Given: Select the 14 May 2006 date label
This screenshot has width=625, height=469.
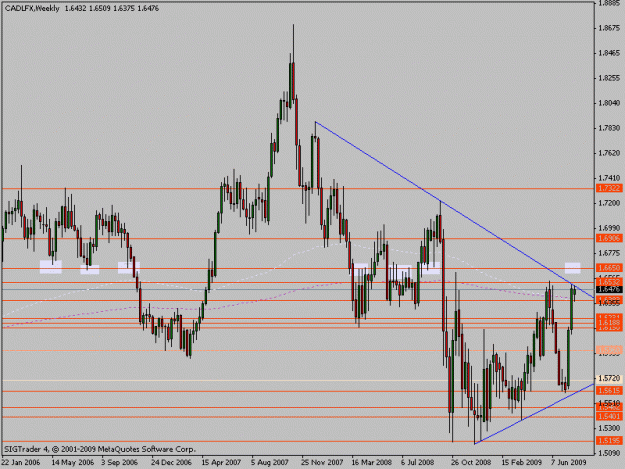Looking at the screenshot, I should (73, 462).
